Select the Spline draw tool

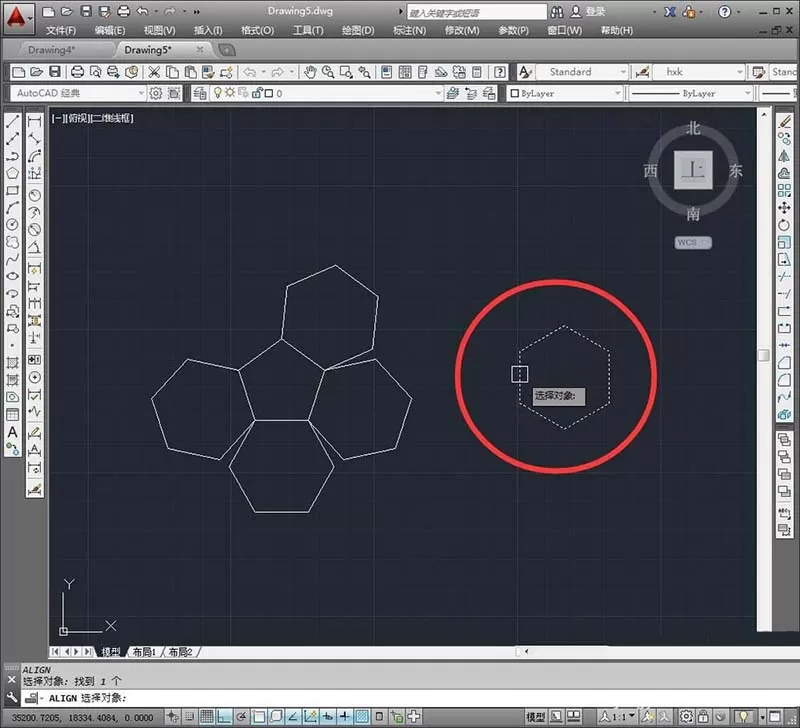(x=12, y=259)
